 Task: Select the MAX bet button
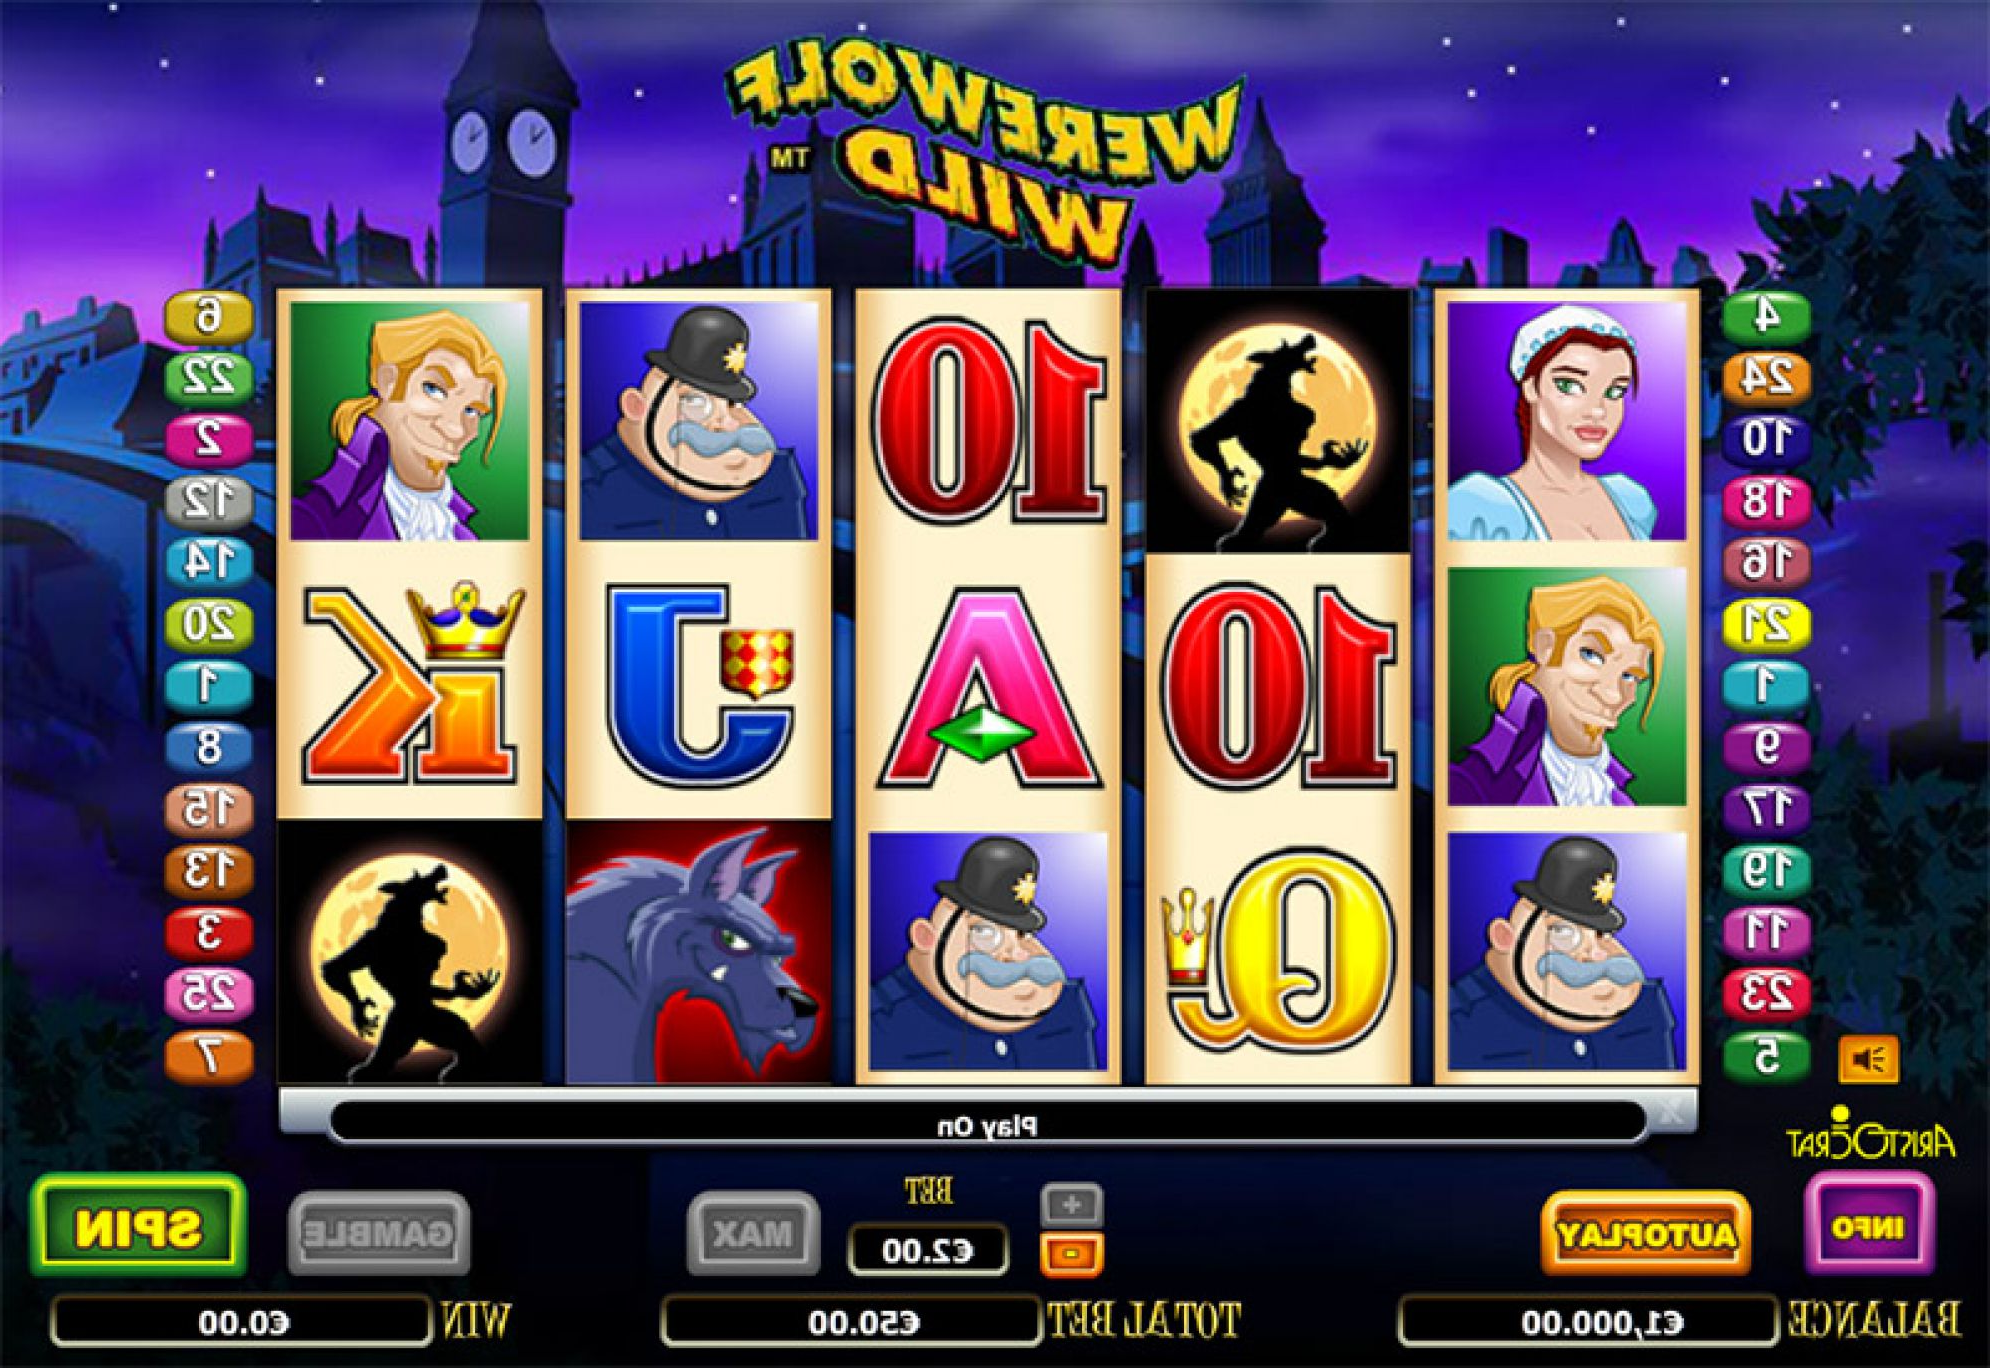click(x=753, y=1234)
